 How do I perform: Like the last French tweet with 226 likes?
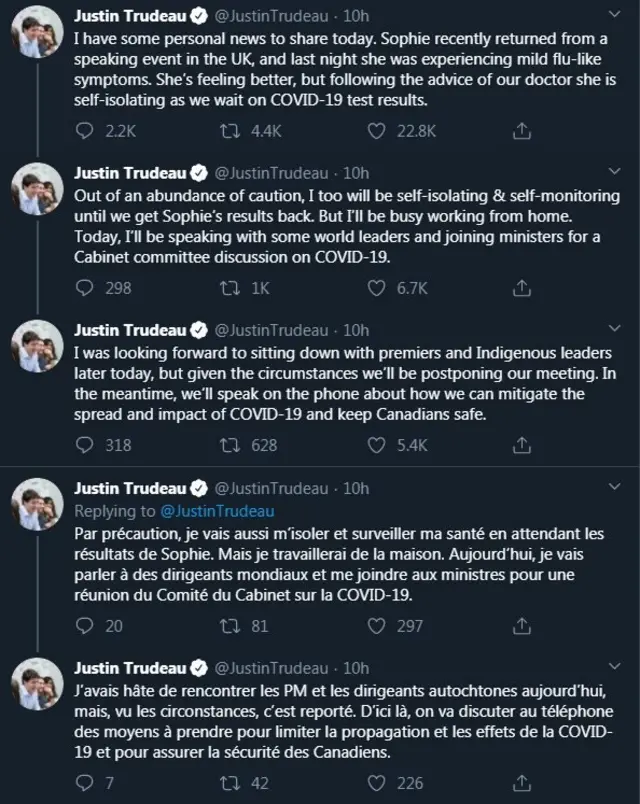click(x=377, y=783)
